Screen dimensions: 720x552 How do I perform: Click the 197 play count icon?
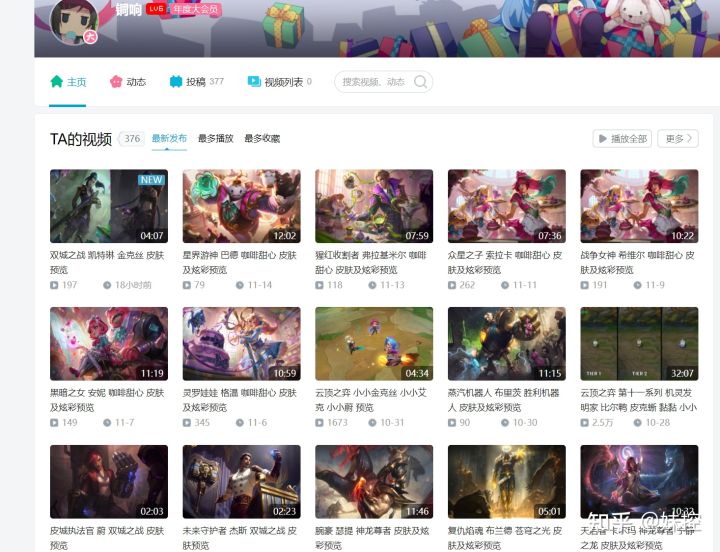pos(54,285)
